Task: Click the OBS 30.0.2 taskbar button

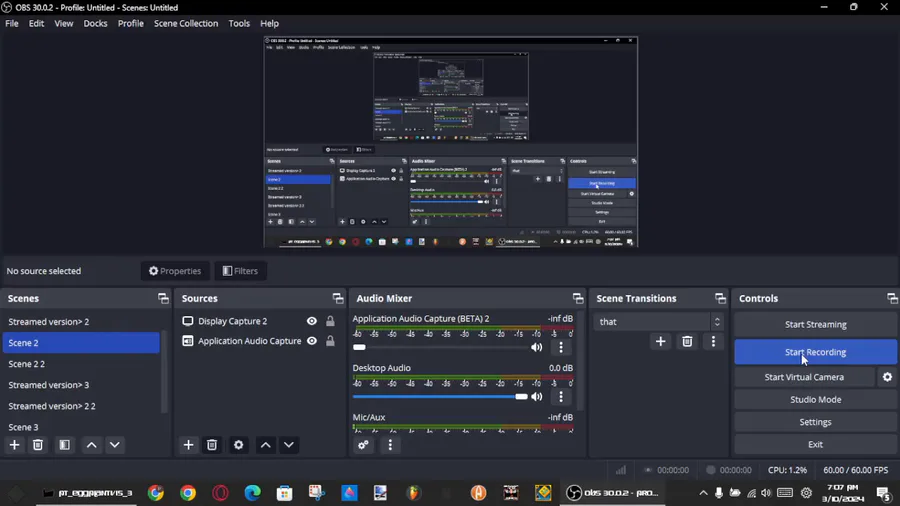Action: point(612,493)
